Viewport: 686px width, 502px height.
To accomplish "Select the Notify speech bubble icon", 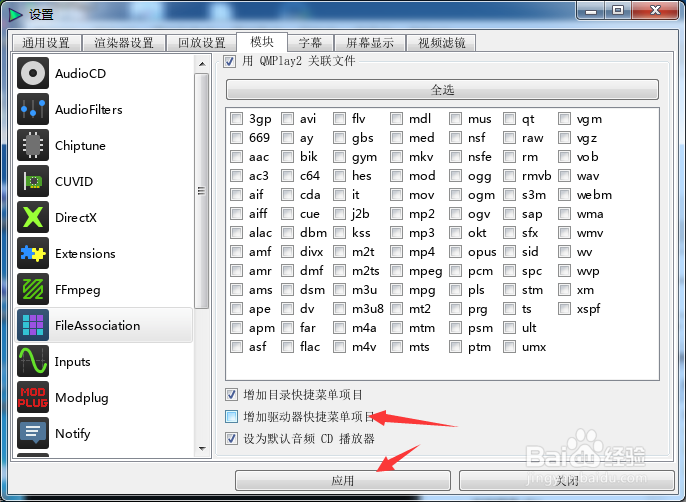I will (33, 433).
